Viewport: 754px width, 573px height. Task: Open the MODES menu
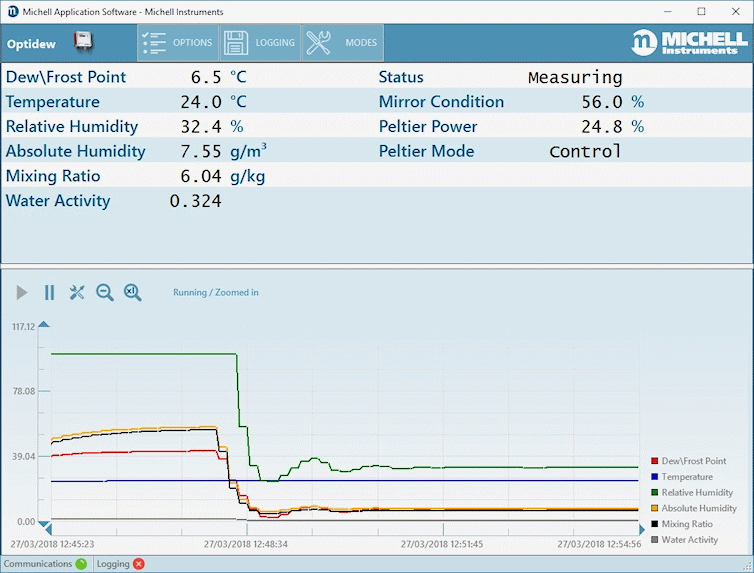point(343,43)
